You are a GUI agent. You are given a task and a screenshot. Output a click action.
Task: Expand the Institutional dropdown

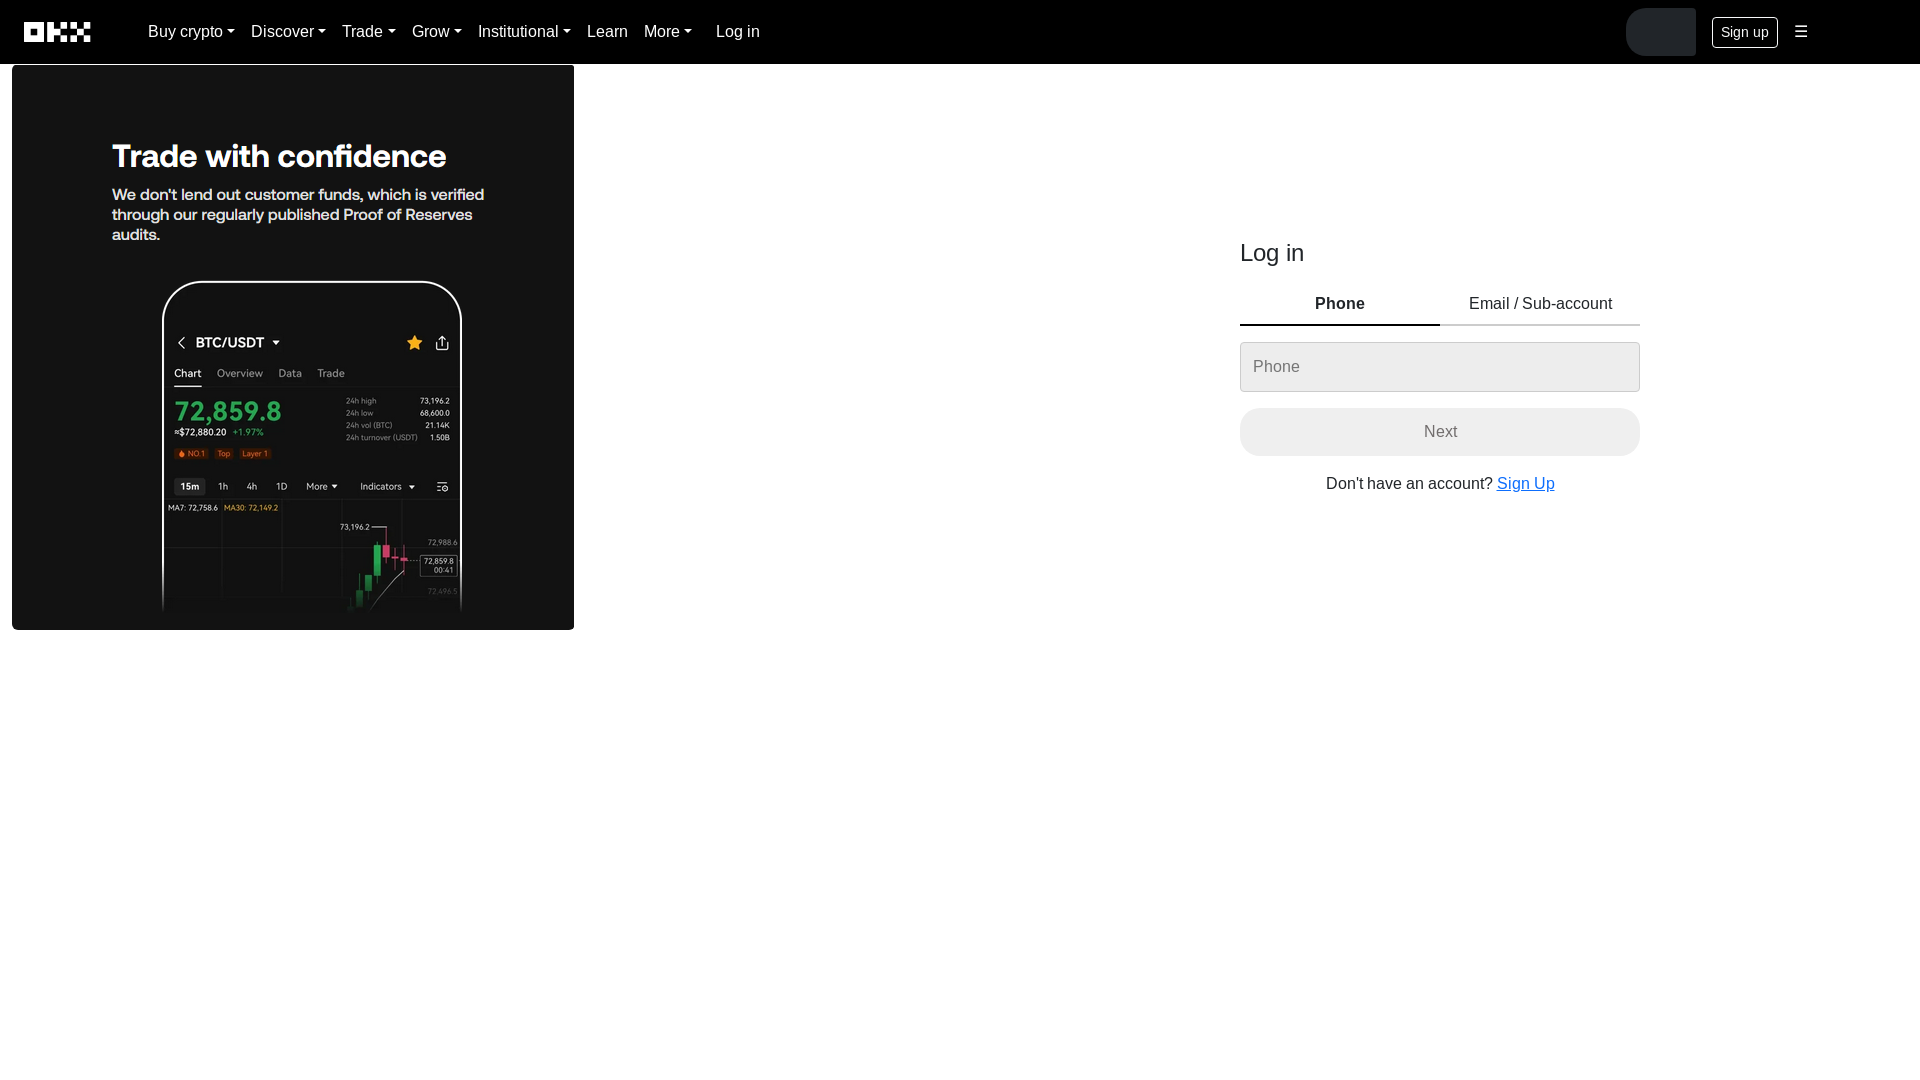[x=524, y=32]
